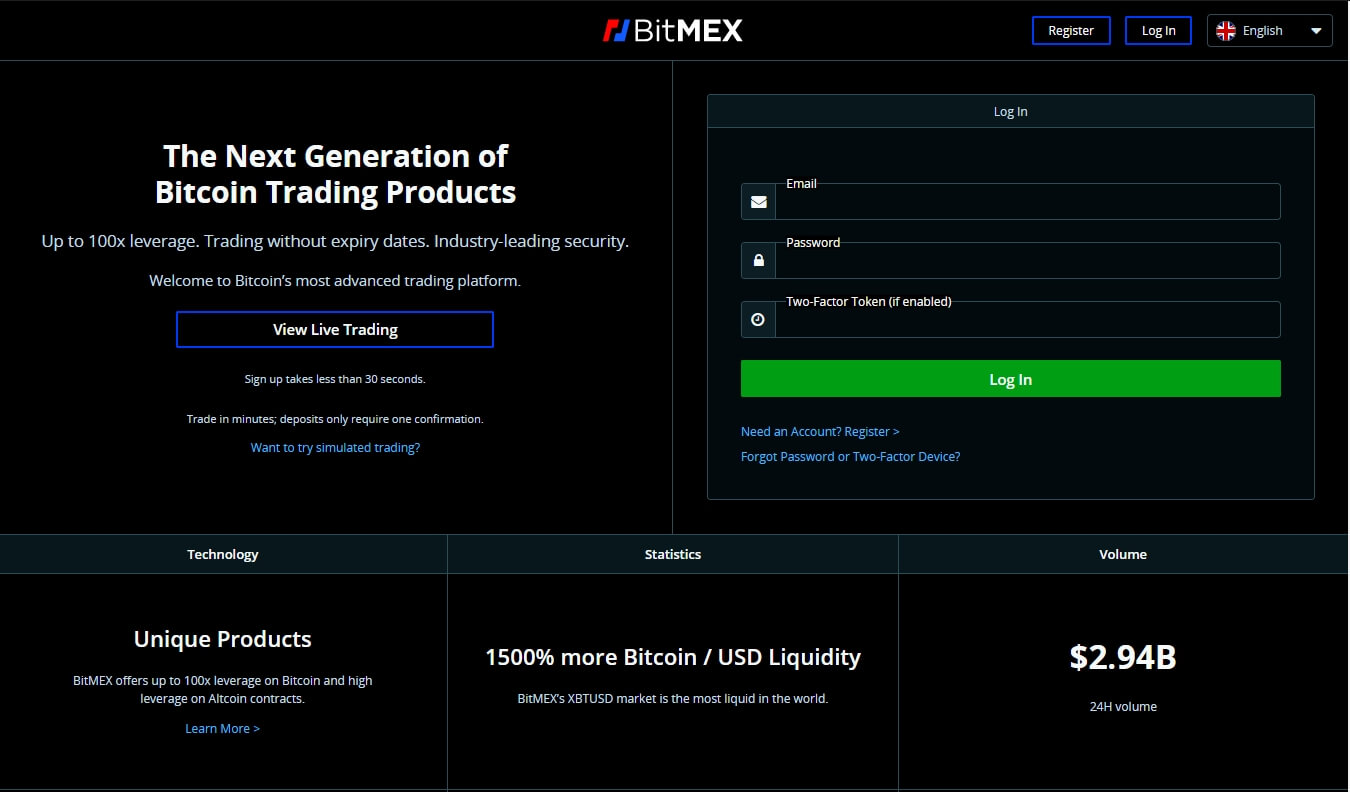
Task: Select the Technology tab
Action: [x=223, y=554]
